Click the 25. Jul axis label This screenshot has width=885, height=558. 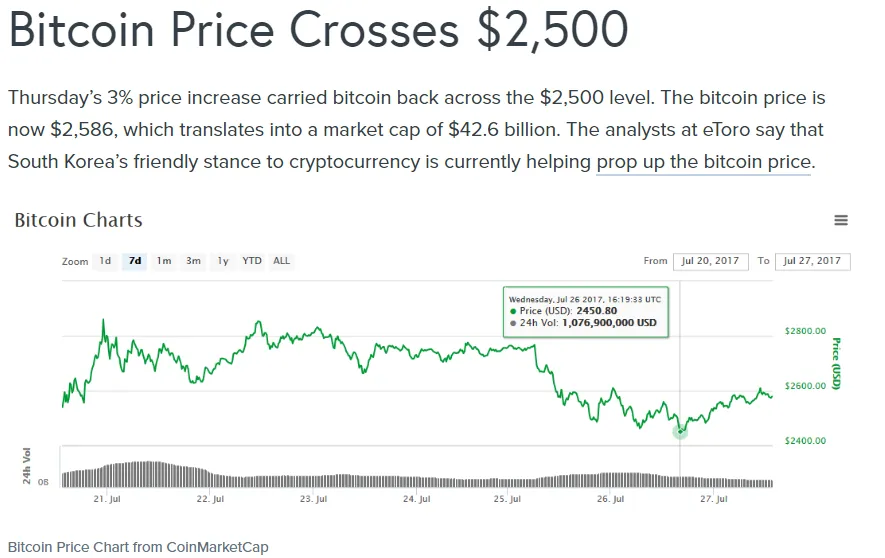507,499
